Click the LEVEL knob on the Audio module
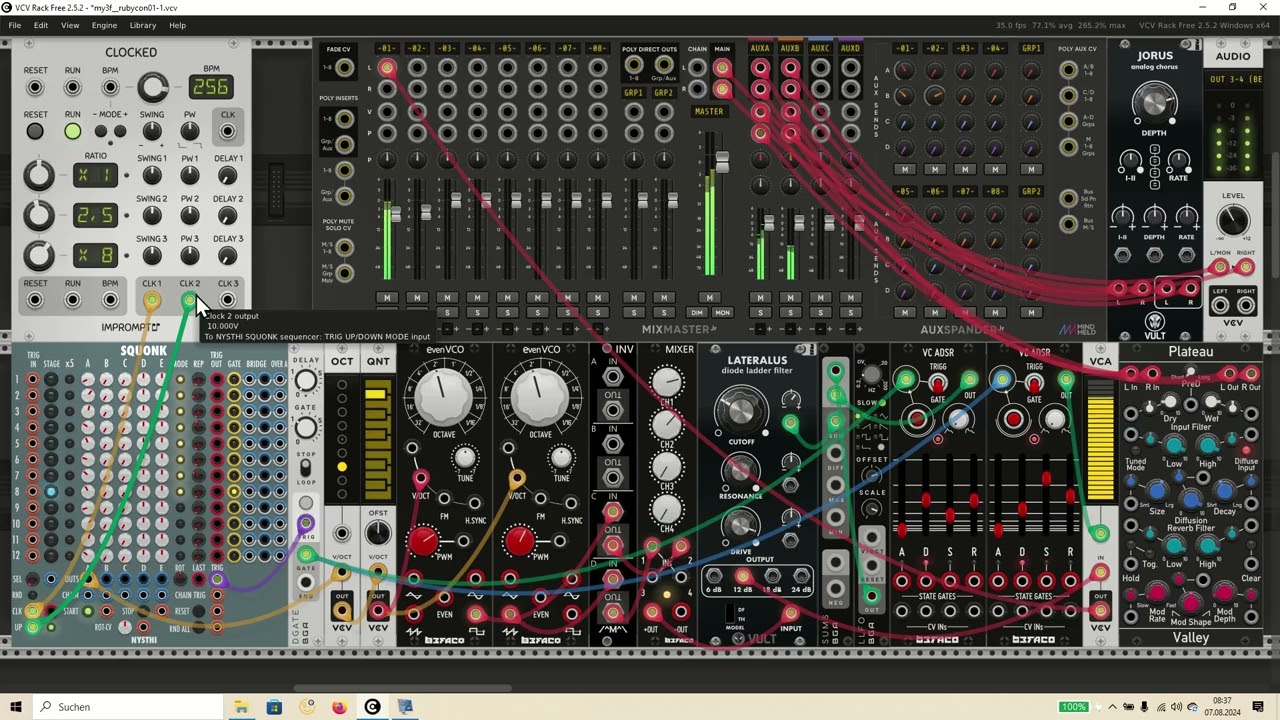The image size is (1280, 720). (1233, 221)
